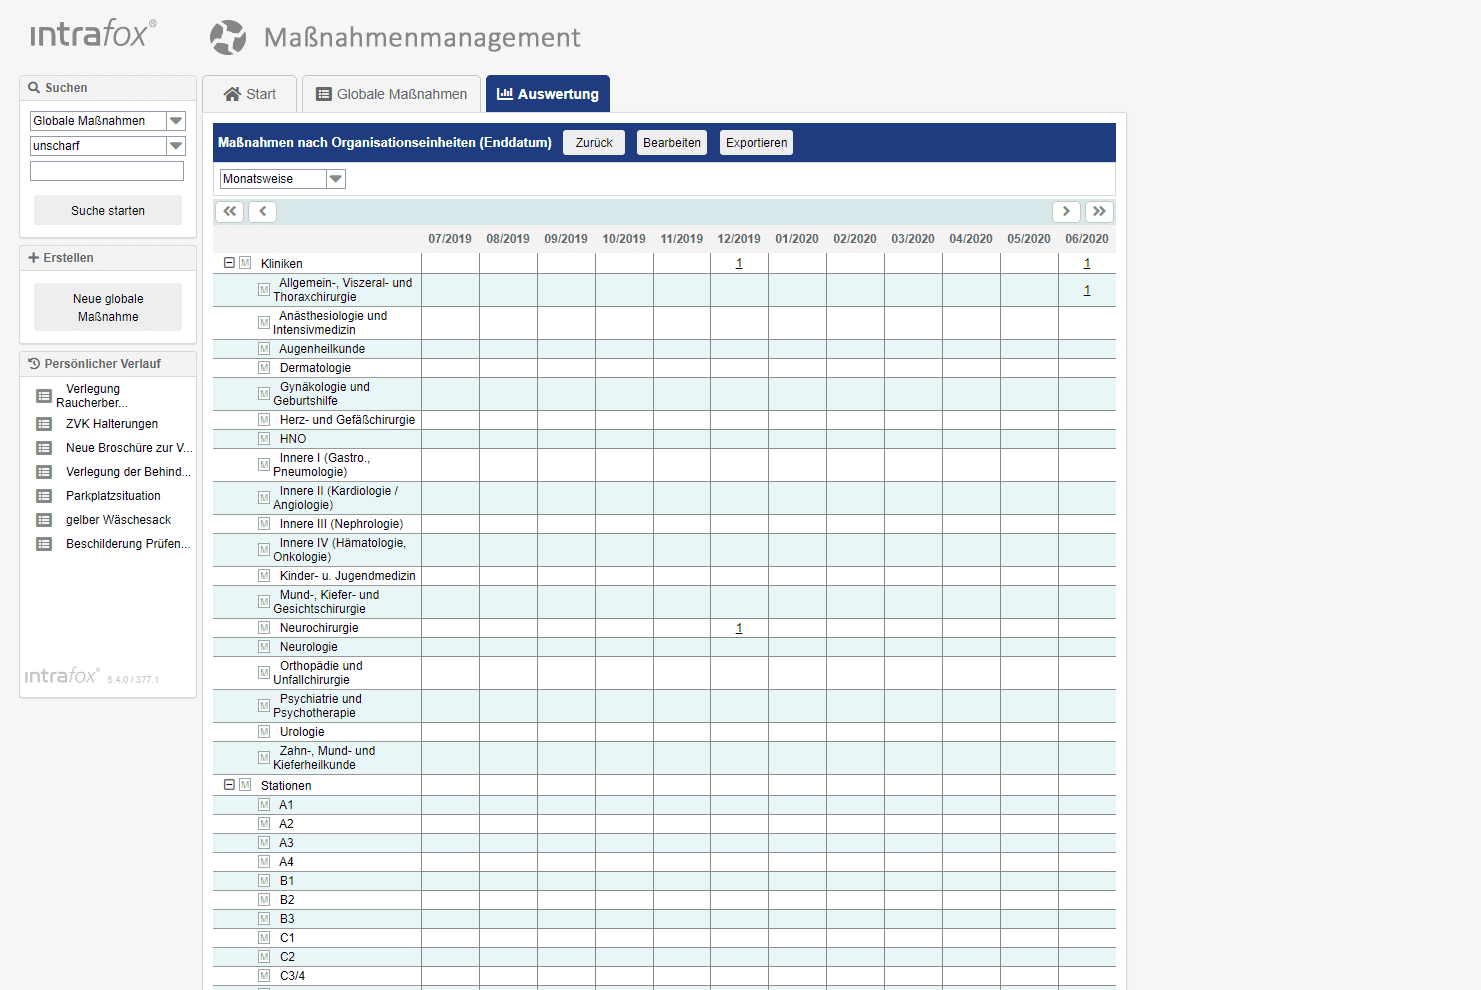Click the plus icon next to Erstellen
The image size is (1481, 990).
click(34, 257)
